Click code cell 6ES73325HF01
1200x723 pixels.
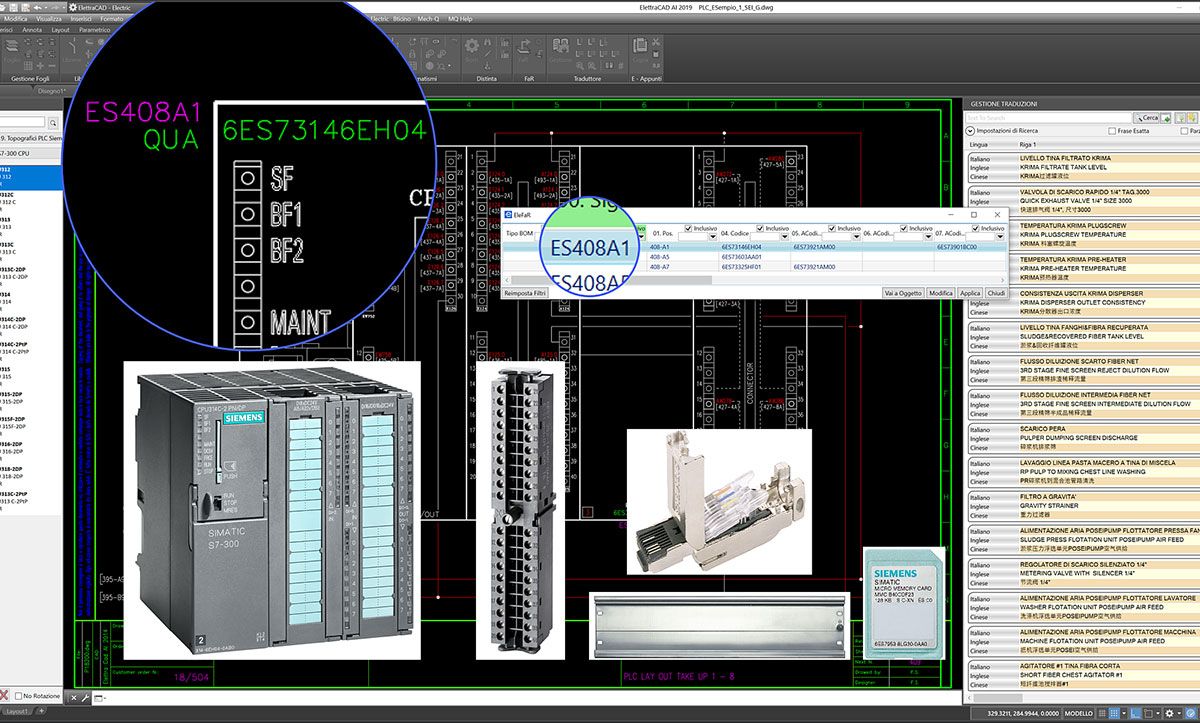point(741,267)
